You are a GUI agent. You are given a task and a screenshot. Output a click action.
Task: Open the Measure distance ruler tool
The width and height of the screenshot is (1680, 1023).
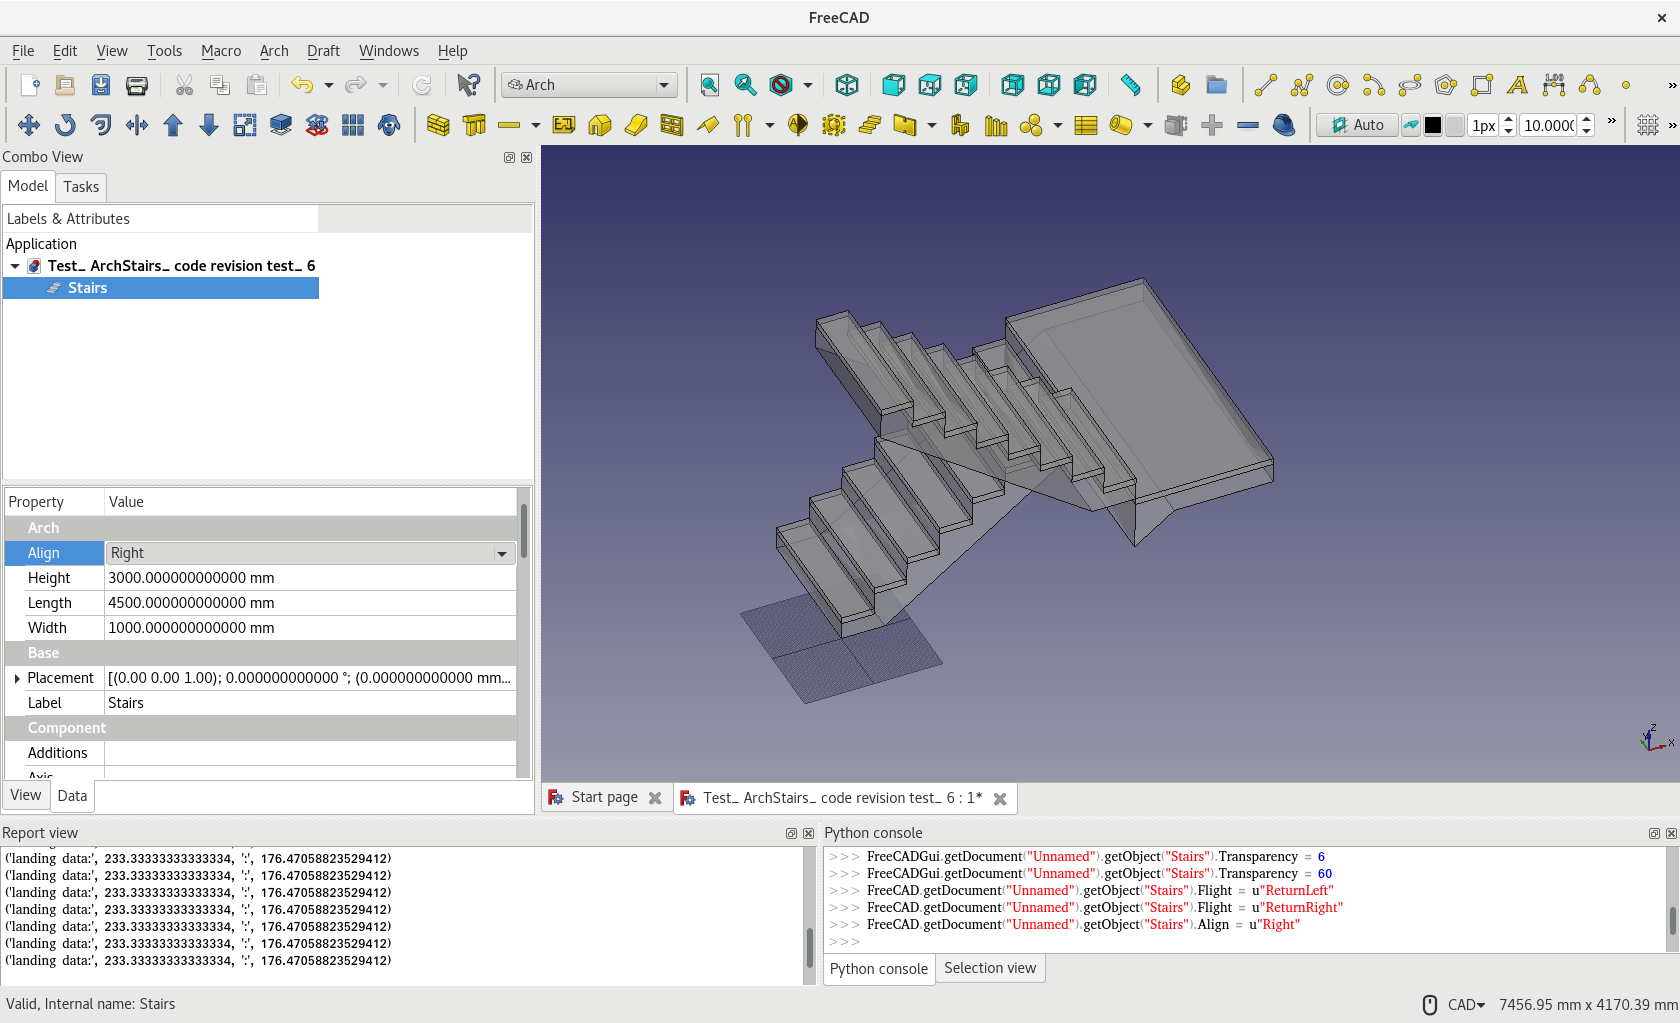click(x=1131, y=85)
